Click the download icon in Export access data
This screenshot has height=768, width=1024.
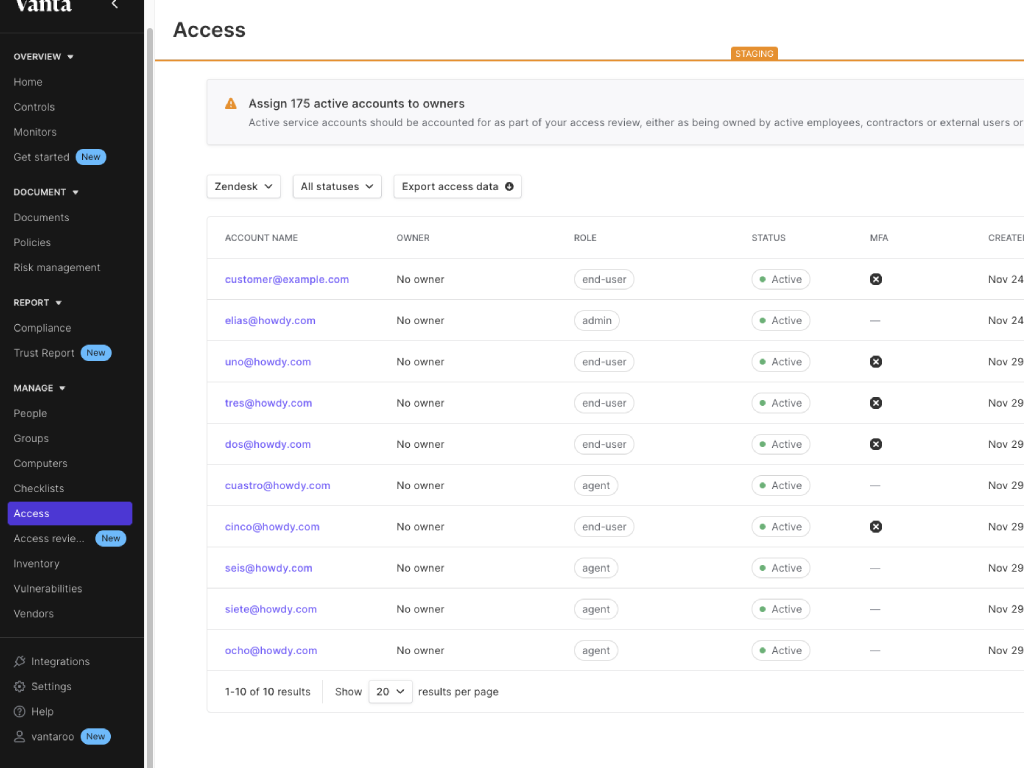(x=509, y=187)
